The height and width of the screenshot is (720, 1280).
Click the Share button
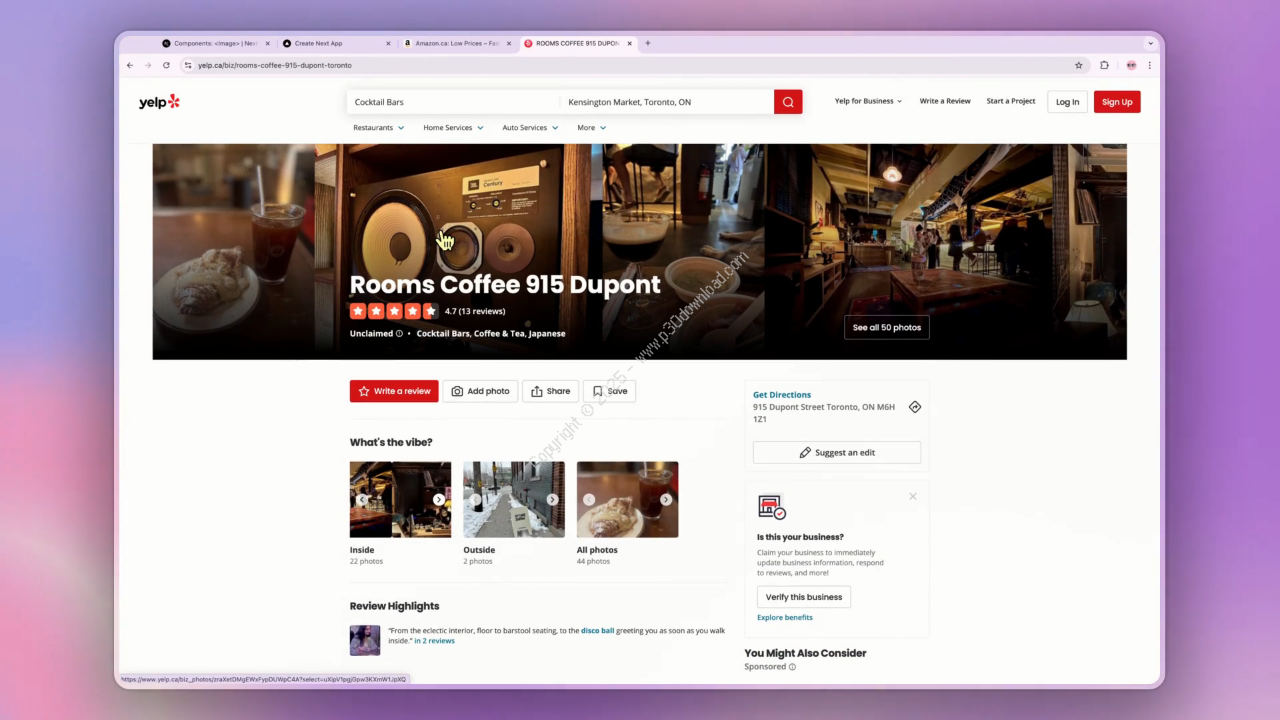550,391
